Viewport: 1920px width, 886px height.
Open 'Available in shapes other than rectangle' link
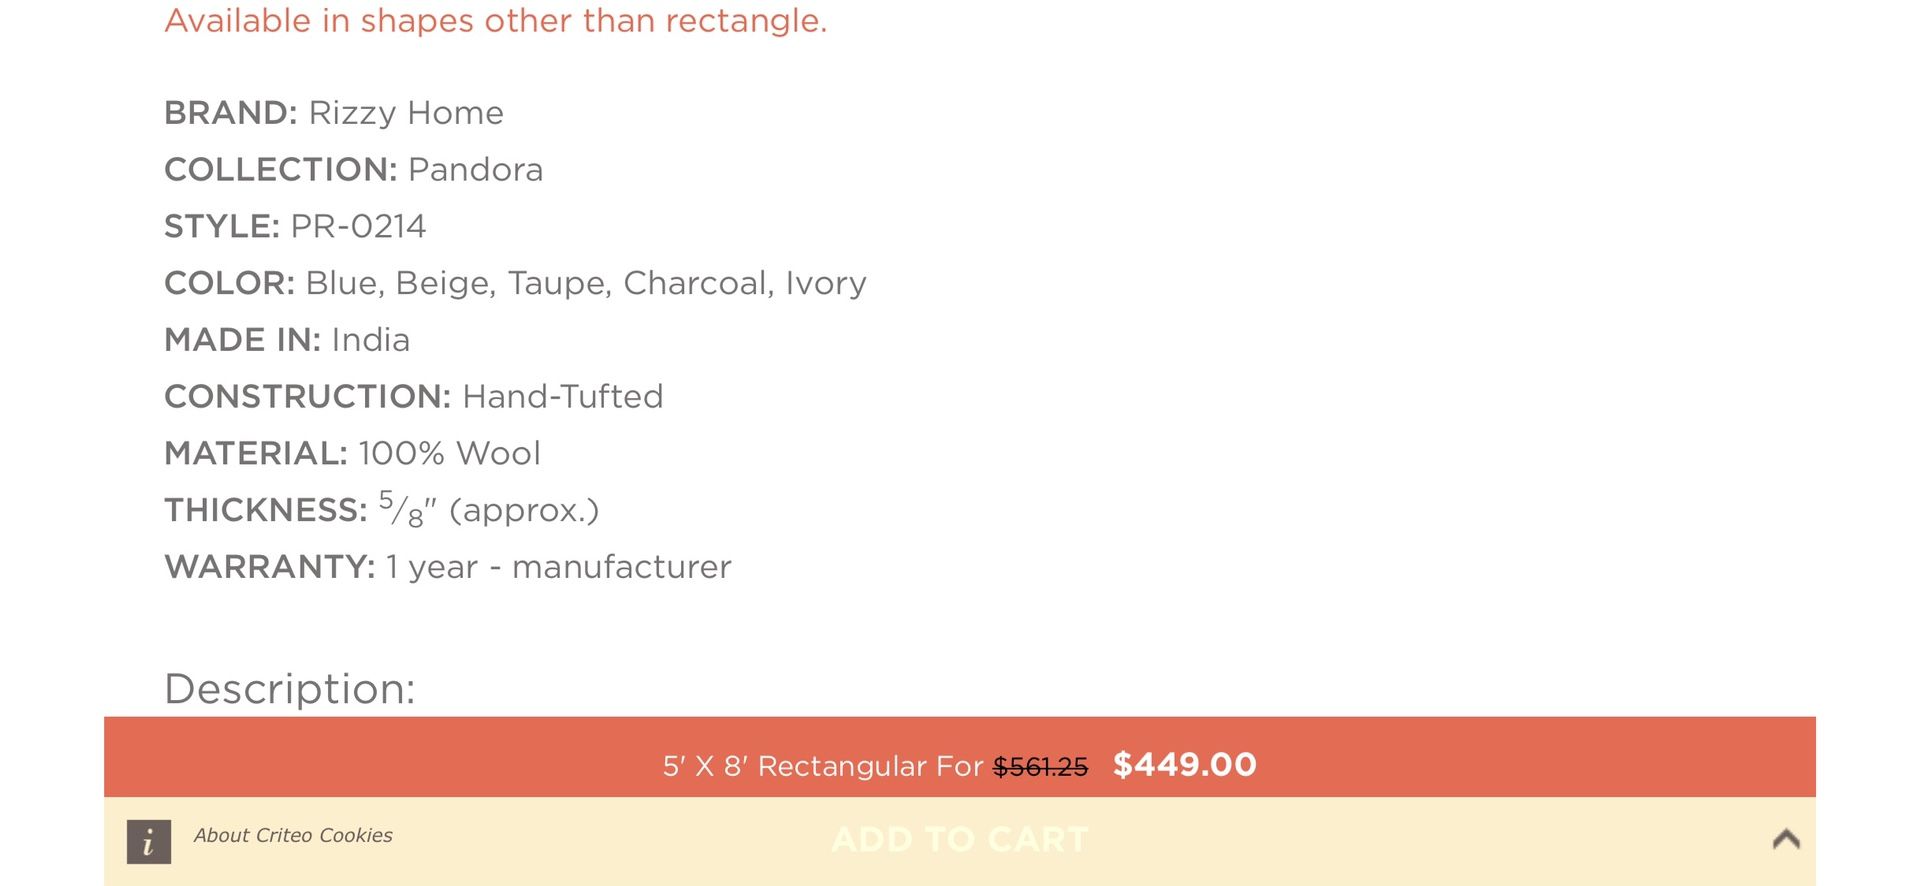pyautogui.click(x=496, y=21)
